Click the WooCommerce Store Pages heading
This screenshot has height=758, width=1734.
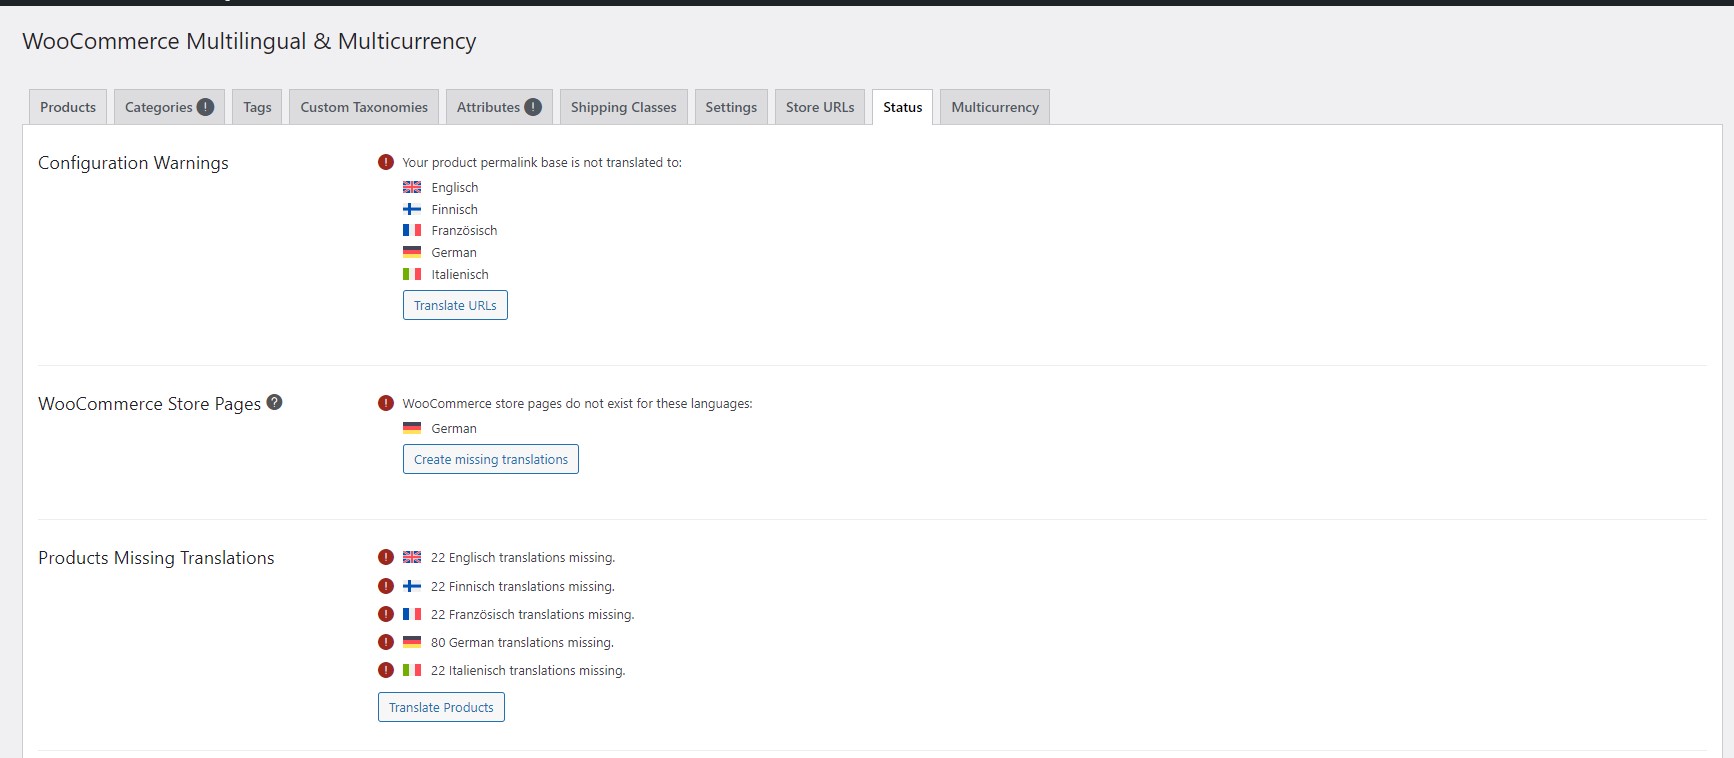click(x=149, y=404)
